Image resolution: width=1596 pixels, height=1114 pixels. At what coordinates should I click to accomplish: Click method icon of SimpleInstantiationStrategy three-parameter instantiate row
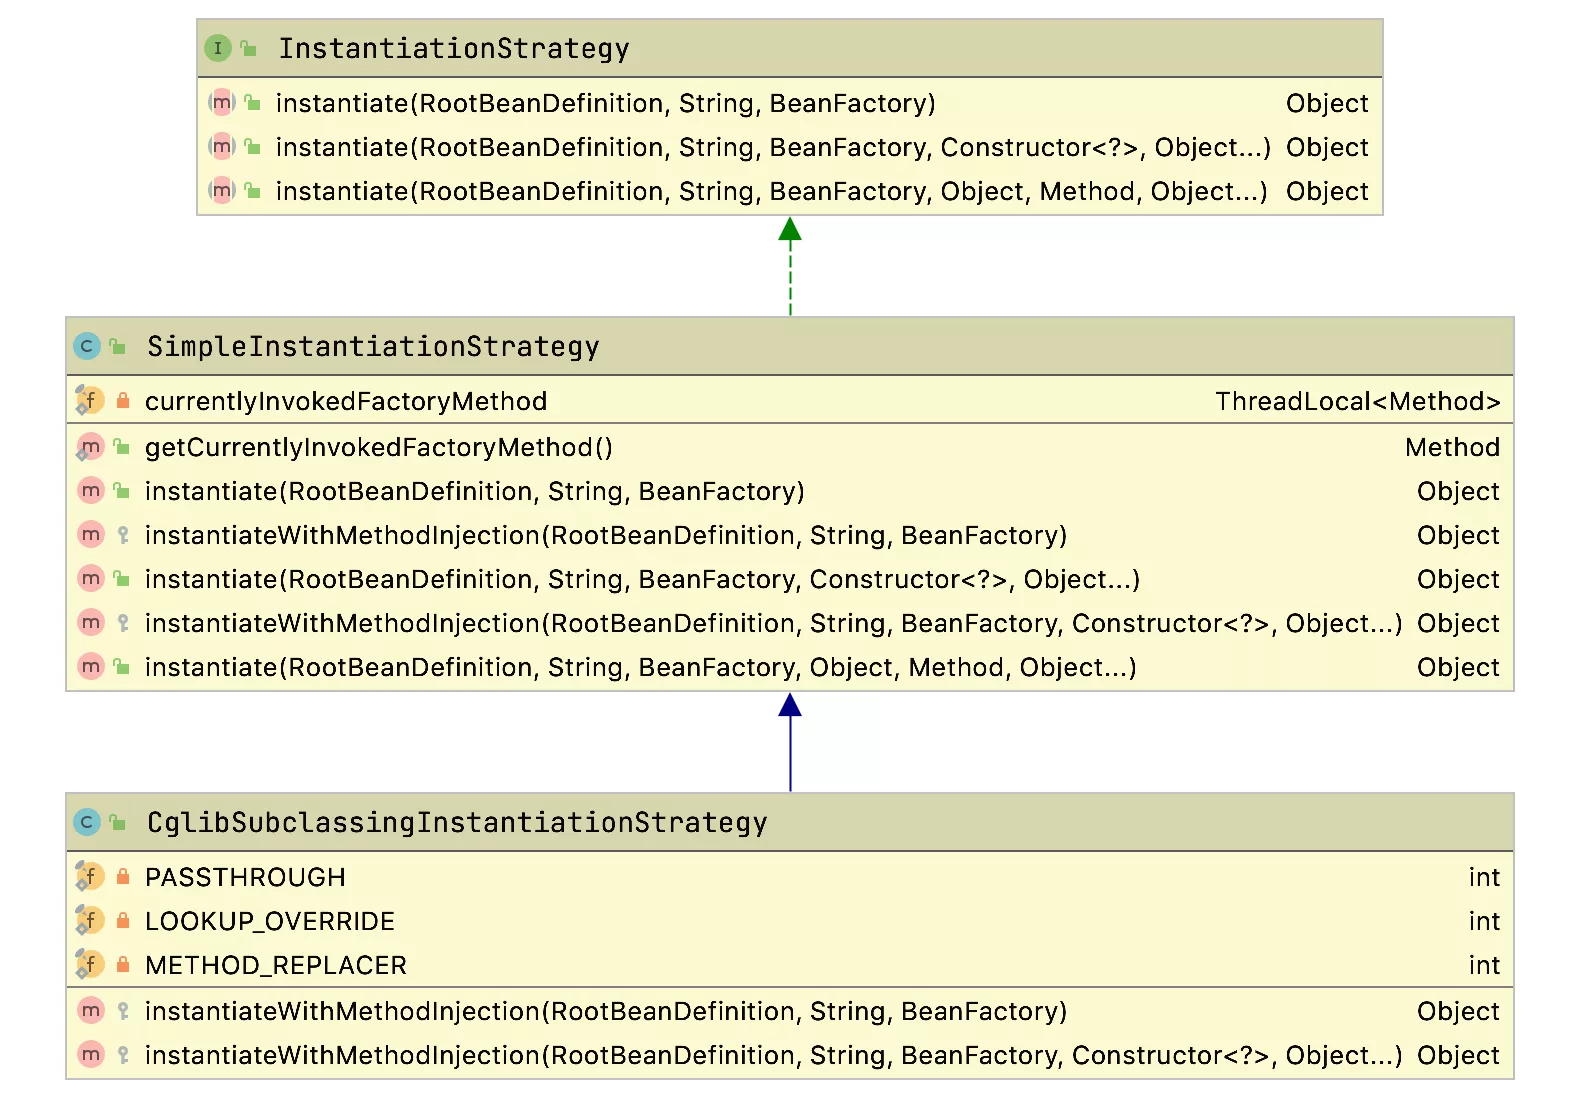click(x=91, y=490)
